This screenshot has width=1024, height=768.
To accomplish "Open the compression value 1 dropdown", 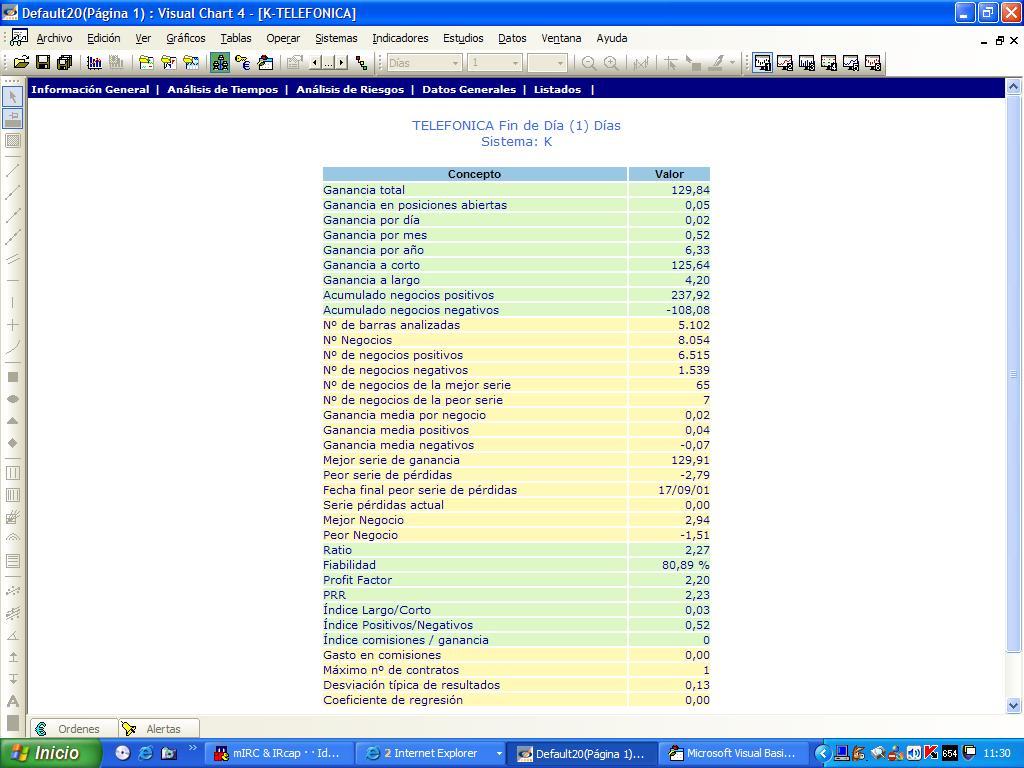I will click(x=515, y=63).
